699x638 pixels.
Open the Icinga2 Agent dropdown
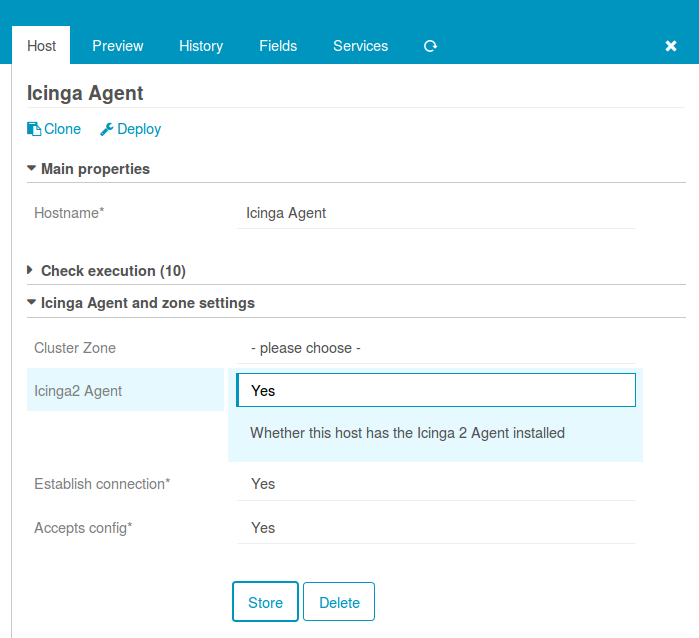pos(436,390)
